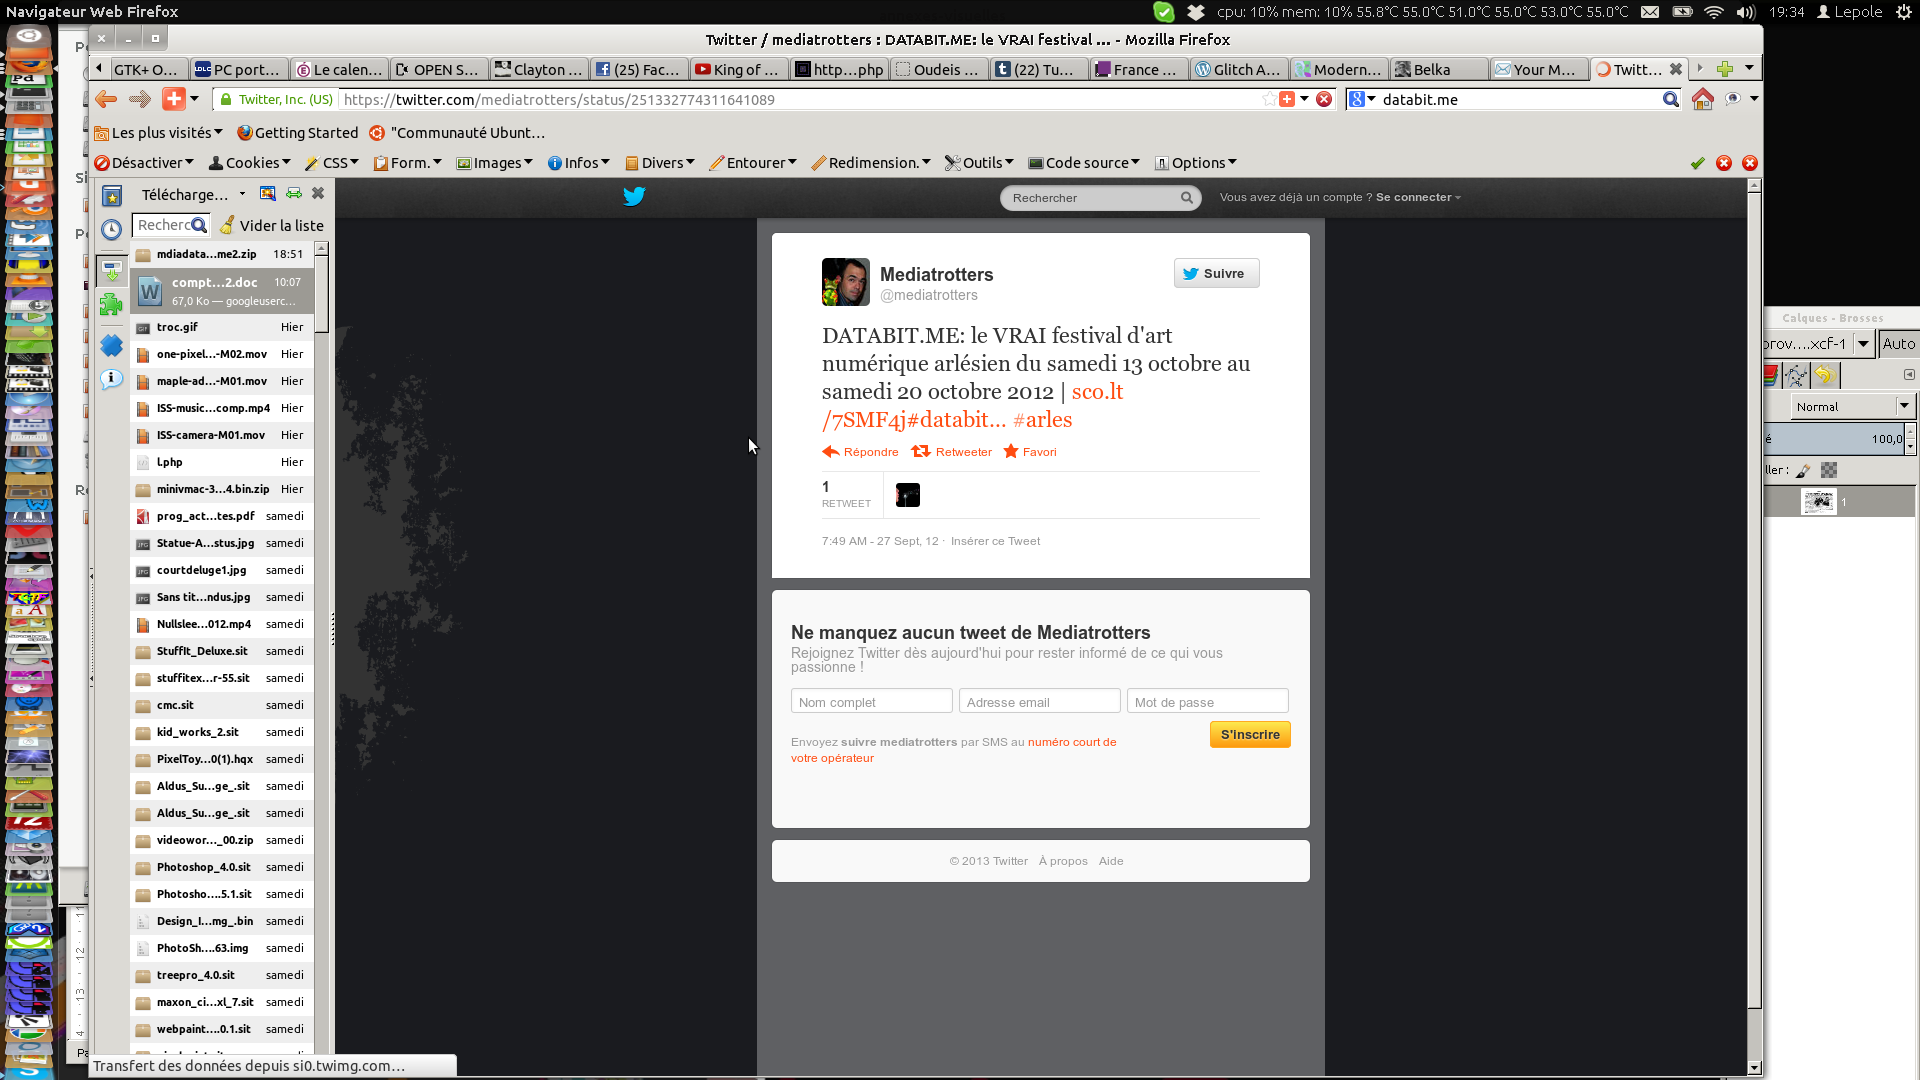
Task: Open the bookmarks panel in sidebar
Action: [x=112, y=196]
